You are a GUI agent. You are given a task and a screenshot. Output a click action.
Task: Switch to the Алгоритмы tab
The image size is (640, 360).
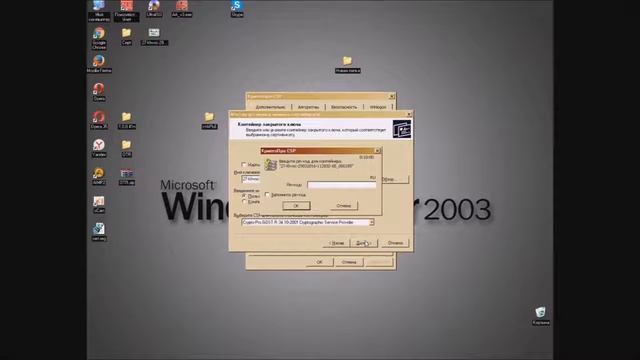(308, 107)
